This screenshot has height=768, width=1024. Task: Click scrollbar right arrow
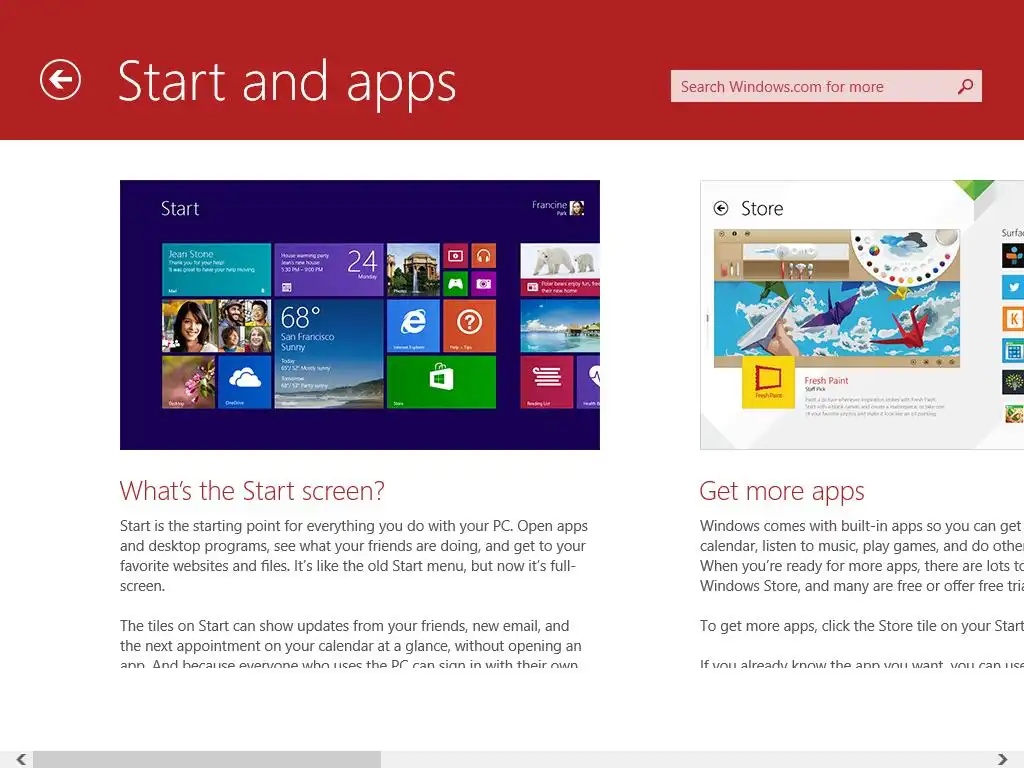pyautogui.click(x=1002, y=759)
